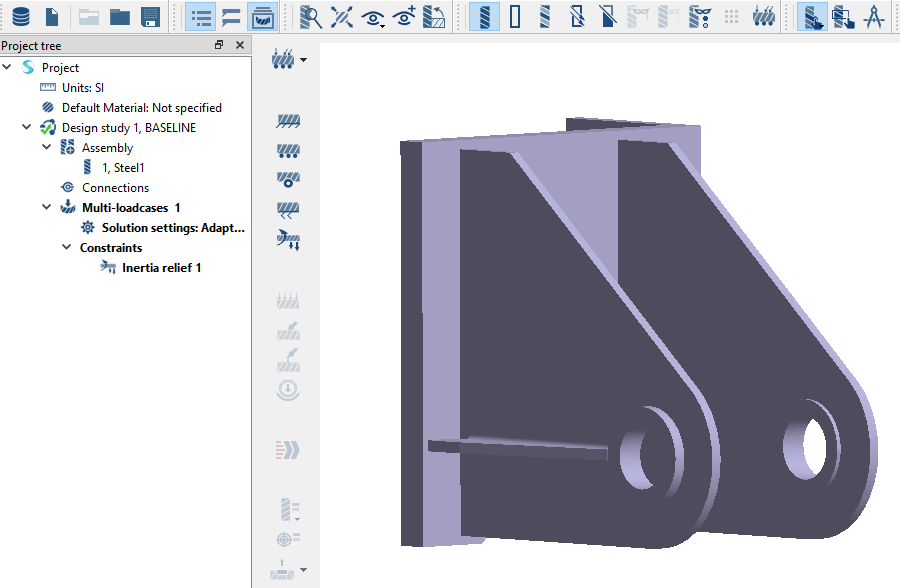Click the eye with plus icon
This screenshot has width=900, height=588.
point(404,17)
